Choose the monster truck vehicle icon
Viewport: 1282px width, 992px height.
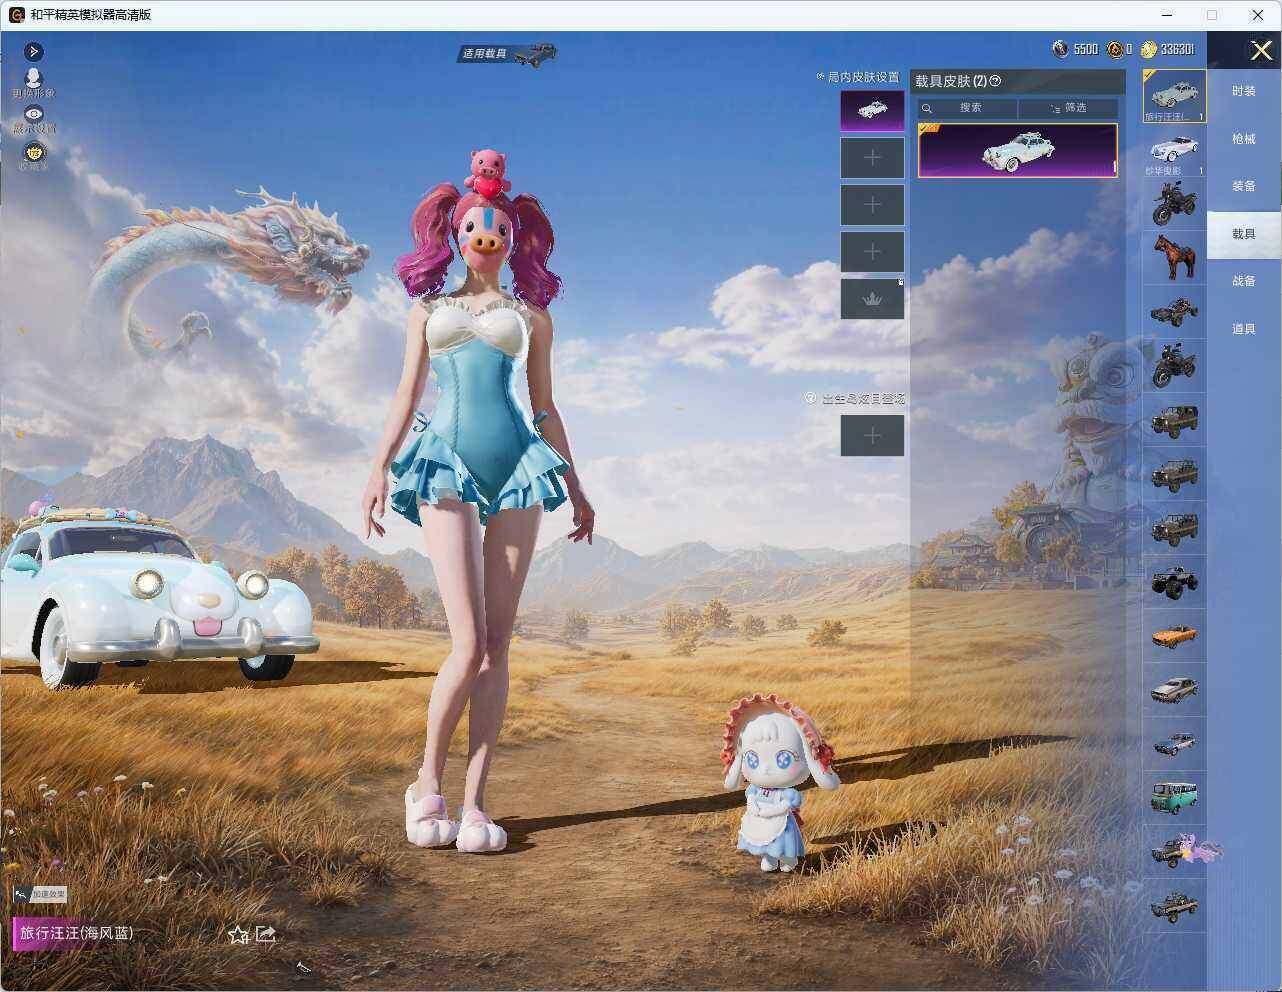(x=1174, y=580)
